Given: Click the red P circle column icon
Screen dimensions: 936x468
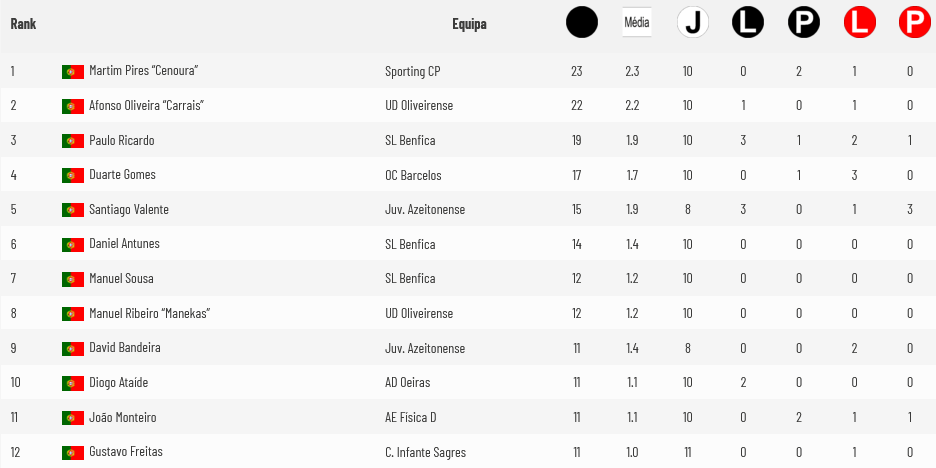Looking at the screenshot, I should (915, 23).
